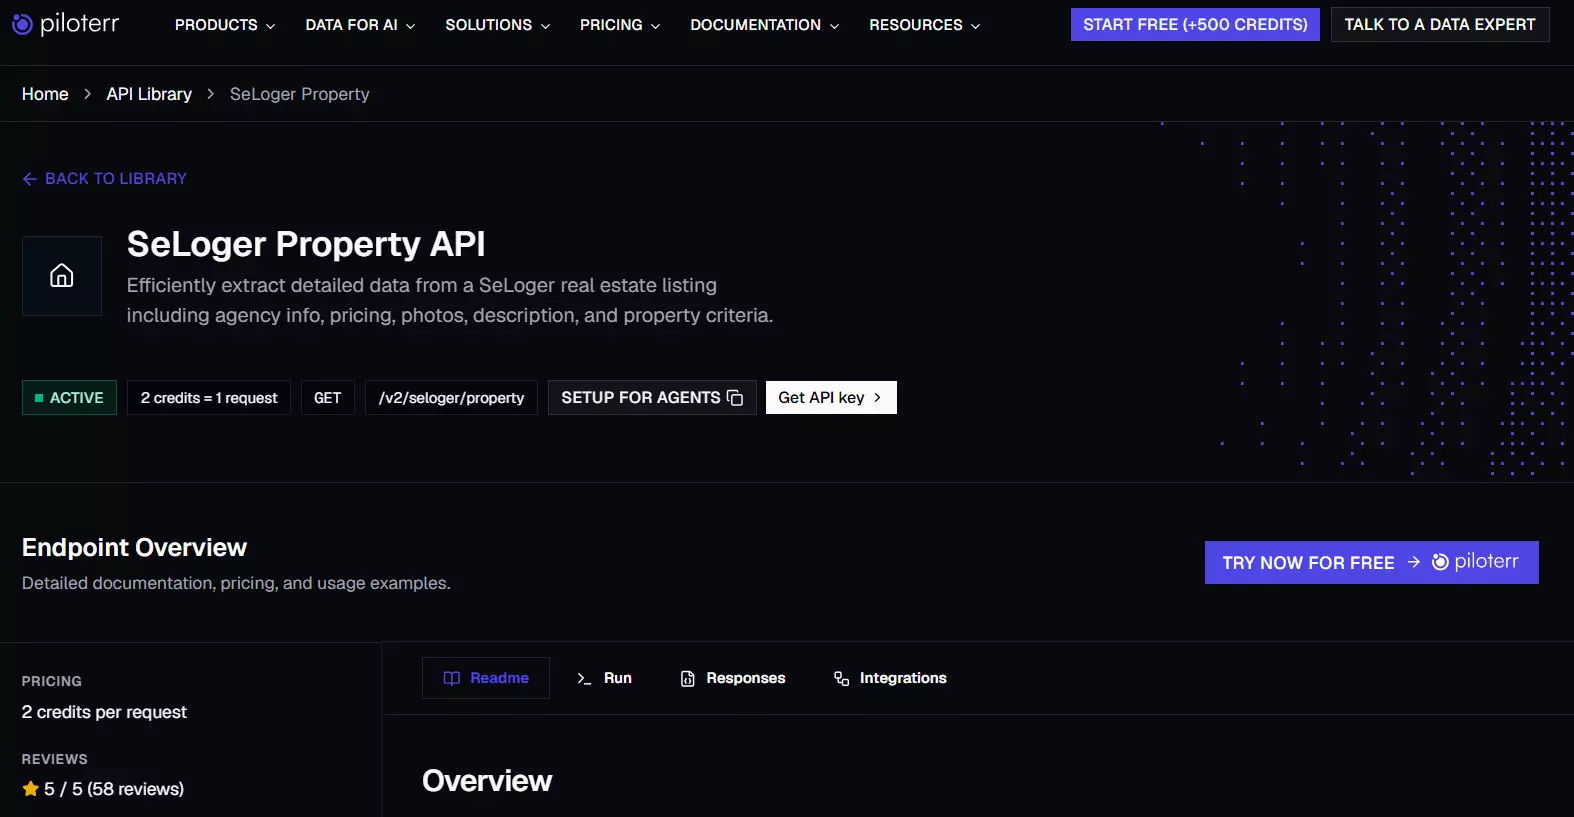Screen dimensions: 1574x817
Task: Click Try Now For Free button
Action: tap(1372, 563)
